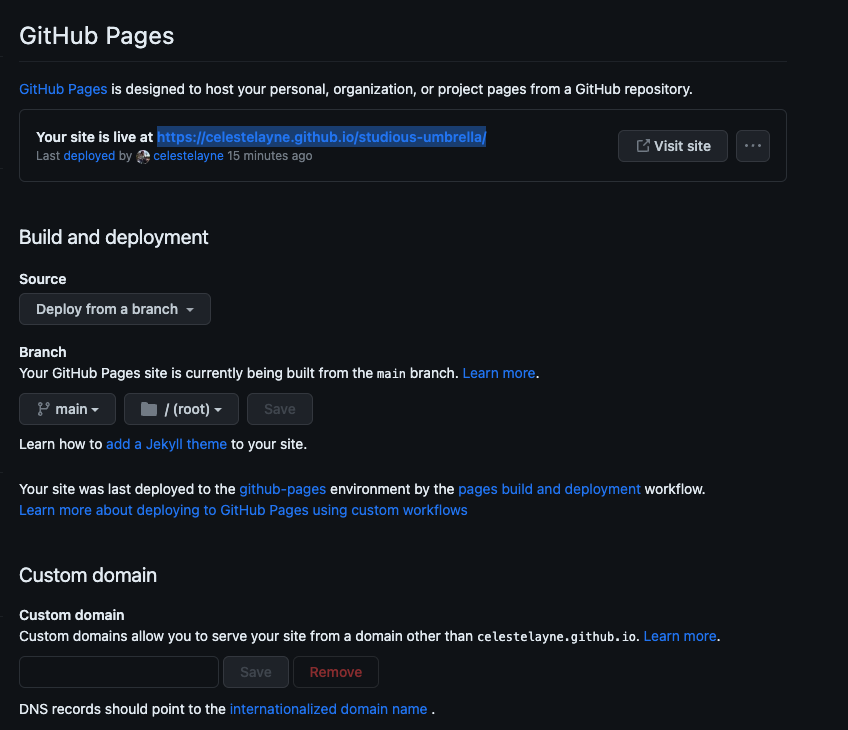848x730 pixels.
Task: Click the bold 'Branch' label
Action: tap(43, 352)
